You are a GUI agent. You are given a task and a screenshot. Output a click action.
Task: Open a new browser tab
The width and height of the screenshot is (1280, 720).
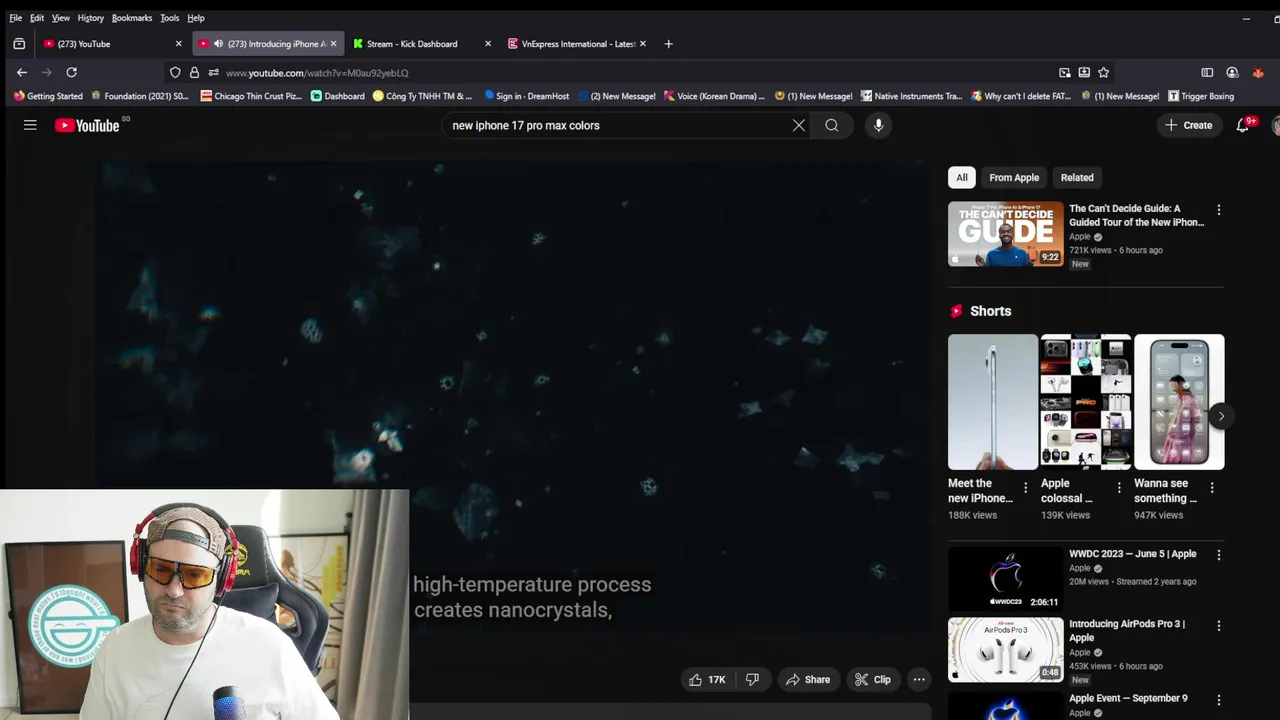click(668, 44)
